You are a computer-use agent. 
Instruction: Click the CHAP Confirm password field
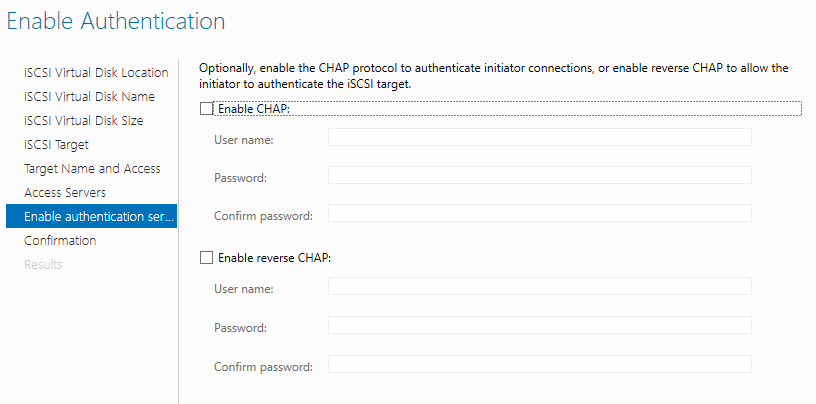click(540, 213)
